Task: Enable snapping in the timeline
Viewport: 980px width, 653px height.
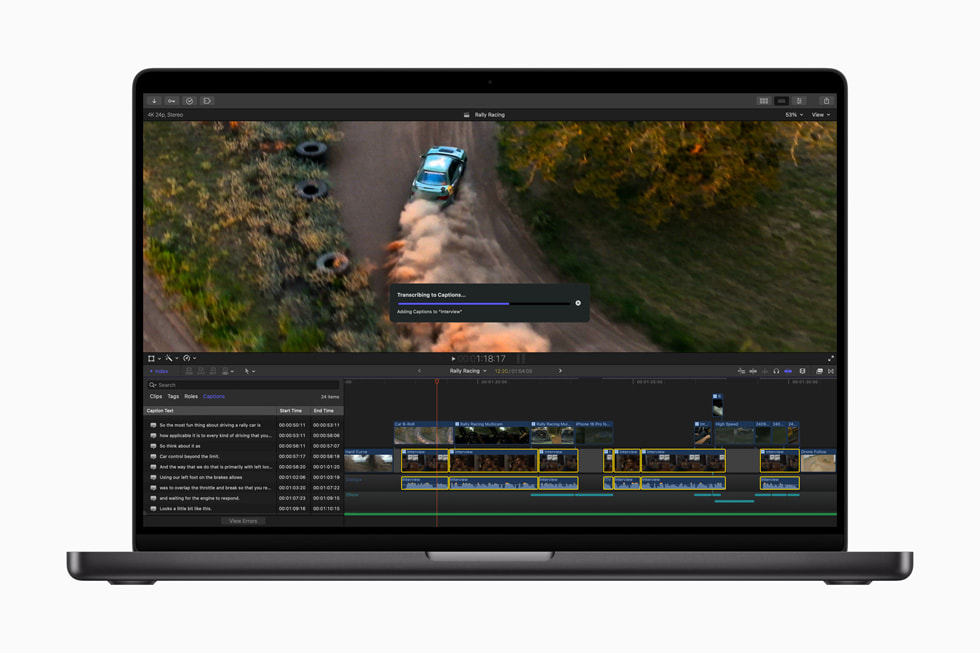Action: (x=788, y=370)
